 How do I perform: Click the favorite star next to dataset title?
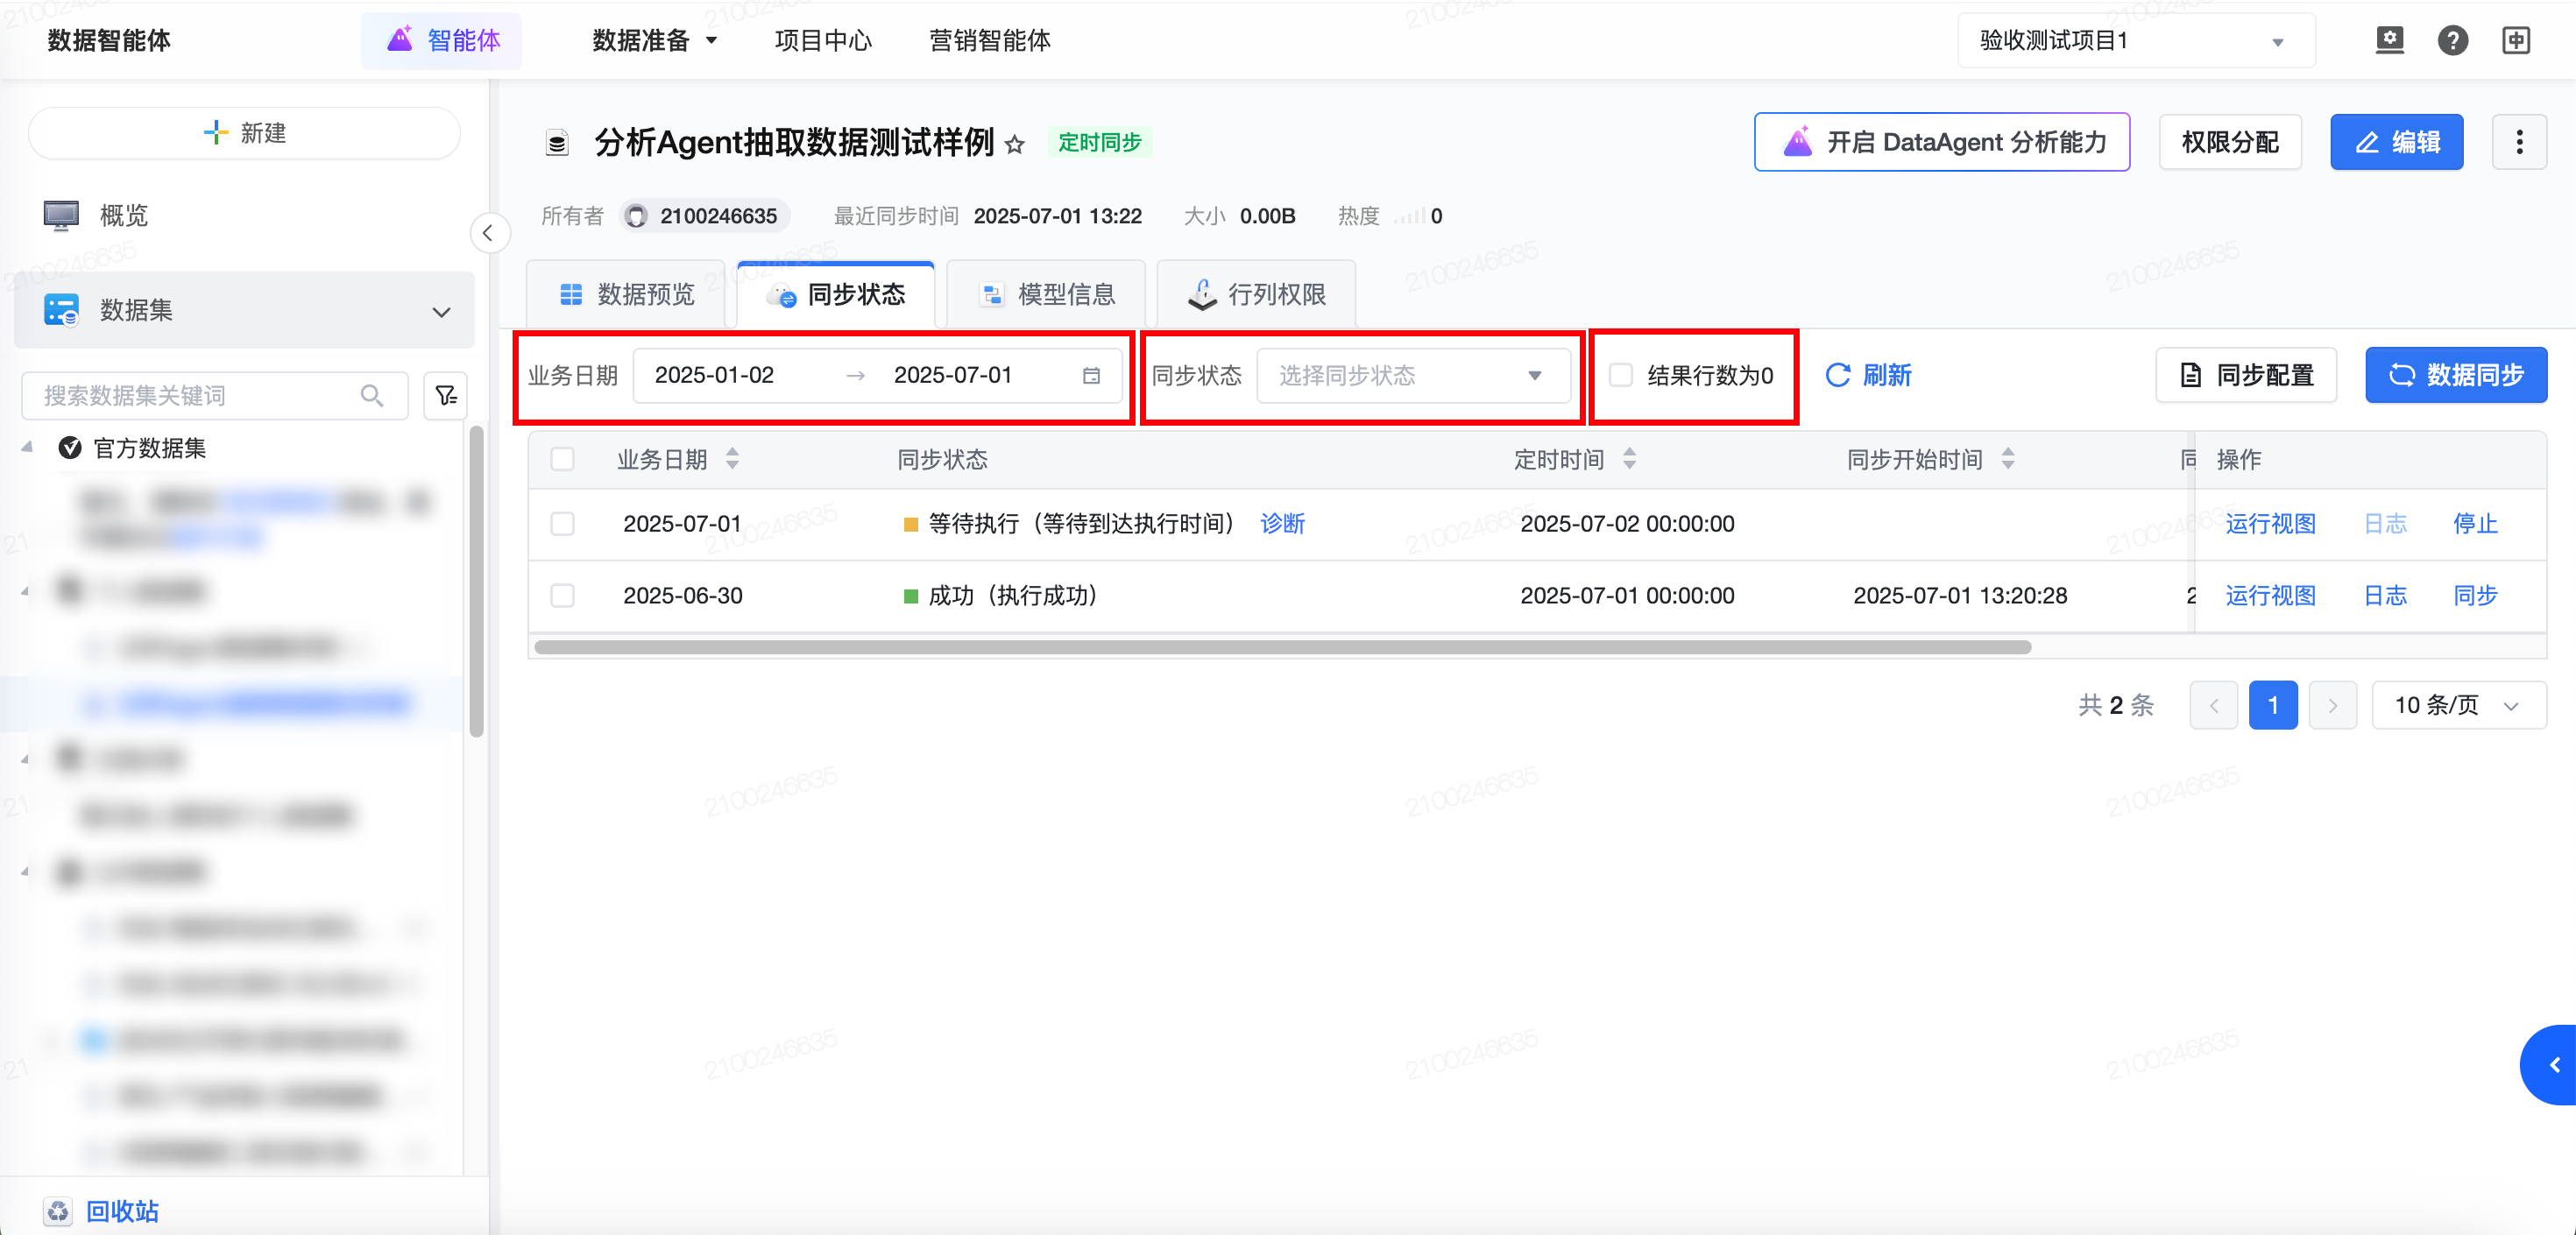[1014, 144]
